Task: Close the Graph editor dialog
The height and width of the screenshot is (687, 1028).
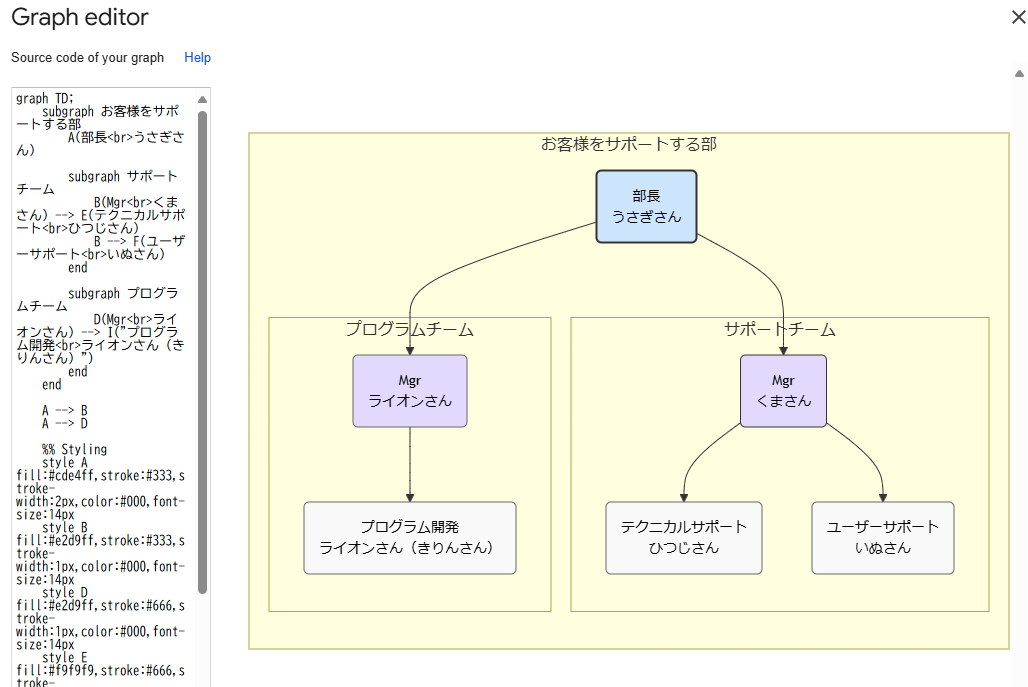Action: click(x=1018, y=17)
